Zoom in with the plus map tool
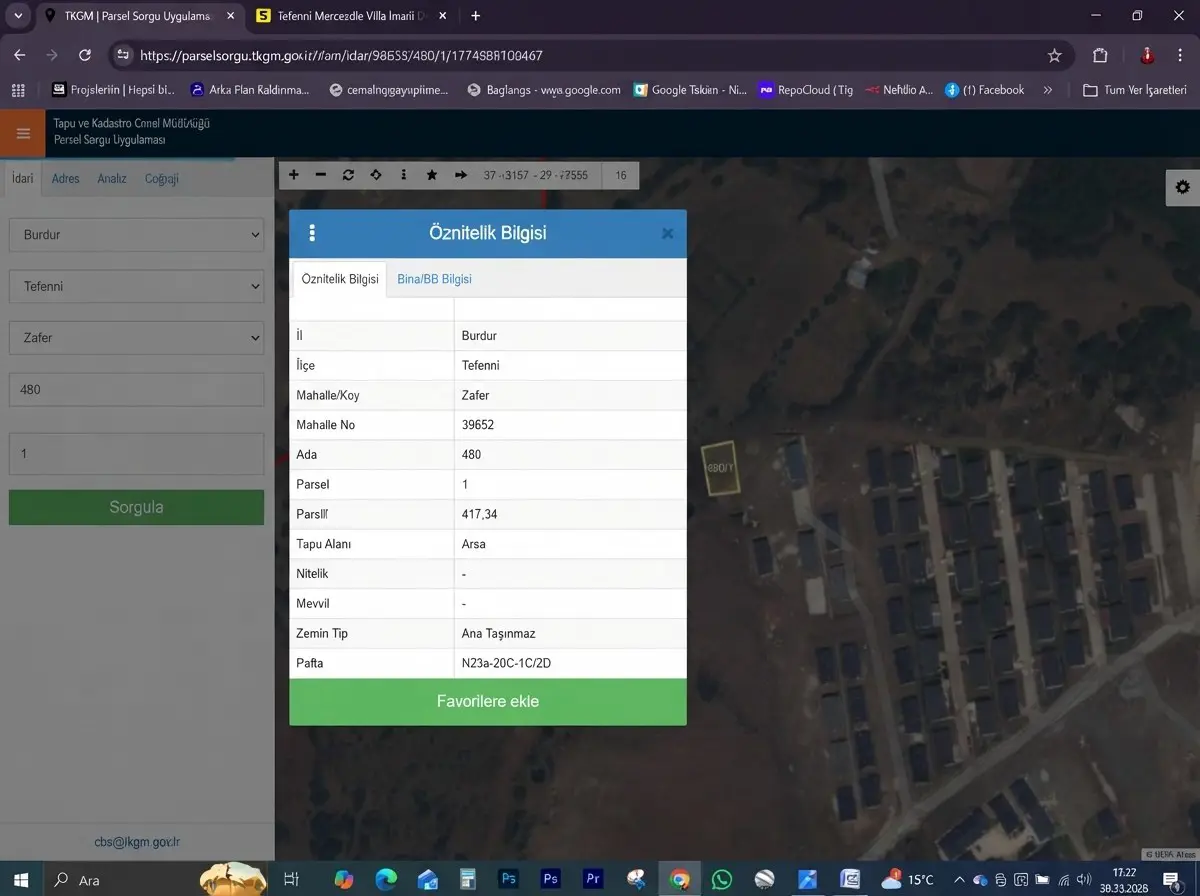 coord(294,175)
